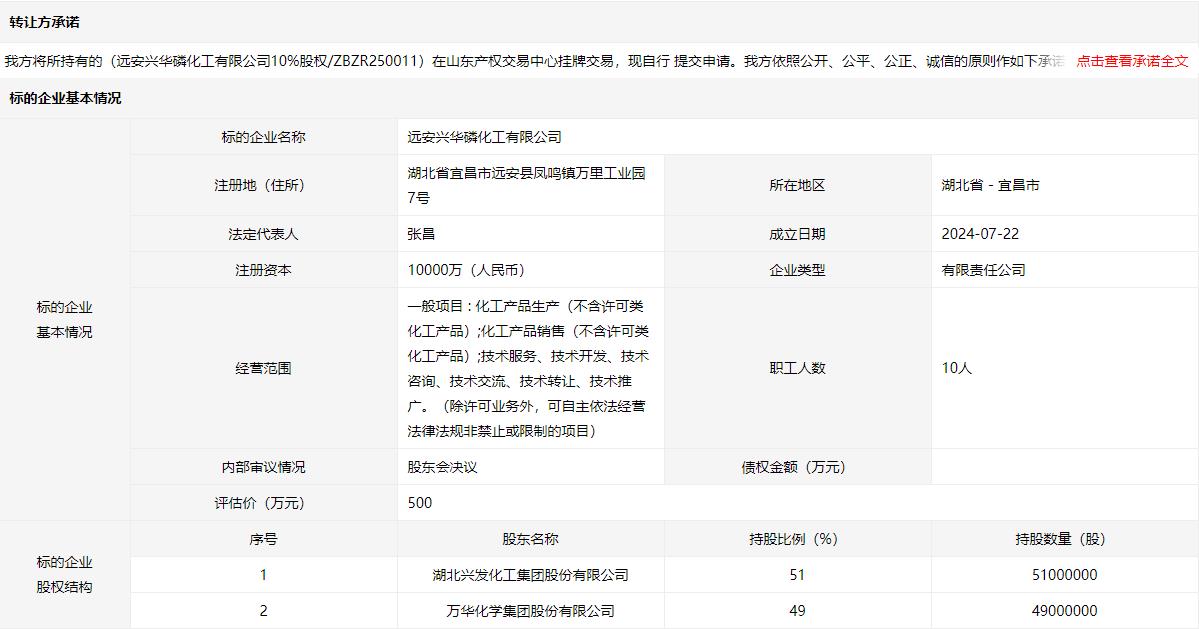This screenshot has height=629, width=1199.
Task: Click the employee count value 10人
Action: (x=956, y=368)
